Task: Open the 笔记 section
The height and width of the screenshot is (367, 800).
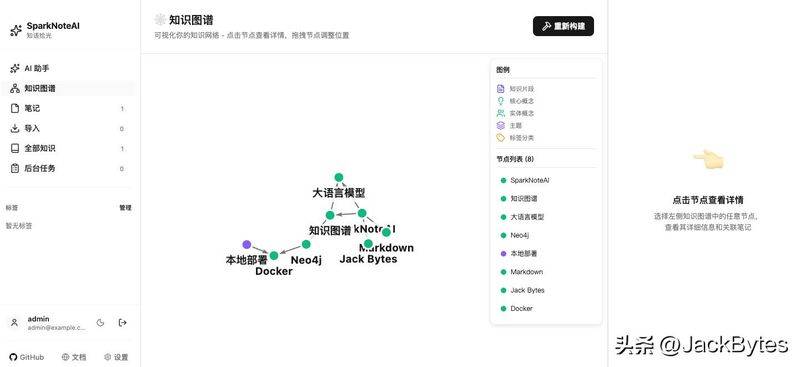Action: click(68, 108)
